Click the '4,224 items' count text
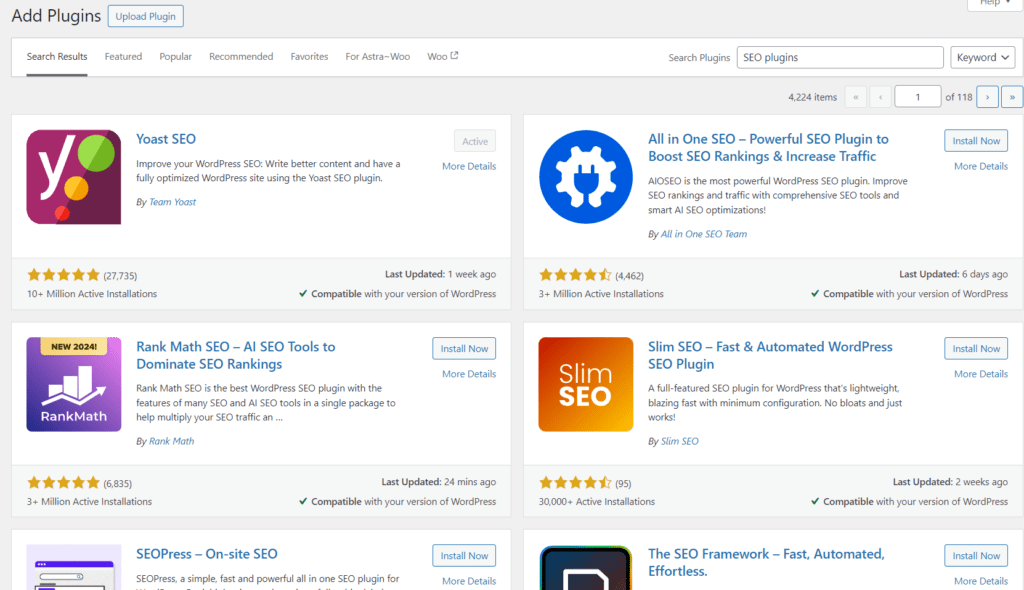Screen dimensions: 1024x590 coord(812,97)
